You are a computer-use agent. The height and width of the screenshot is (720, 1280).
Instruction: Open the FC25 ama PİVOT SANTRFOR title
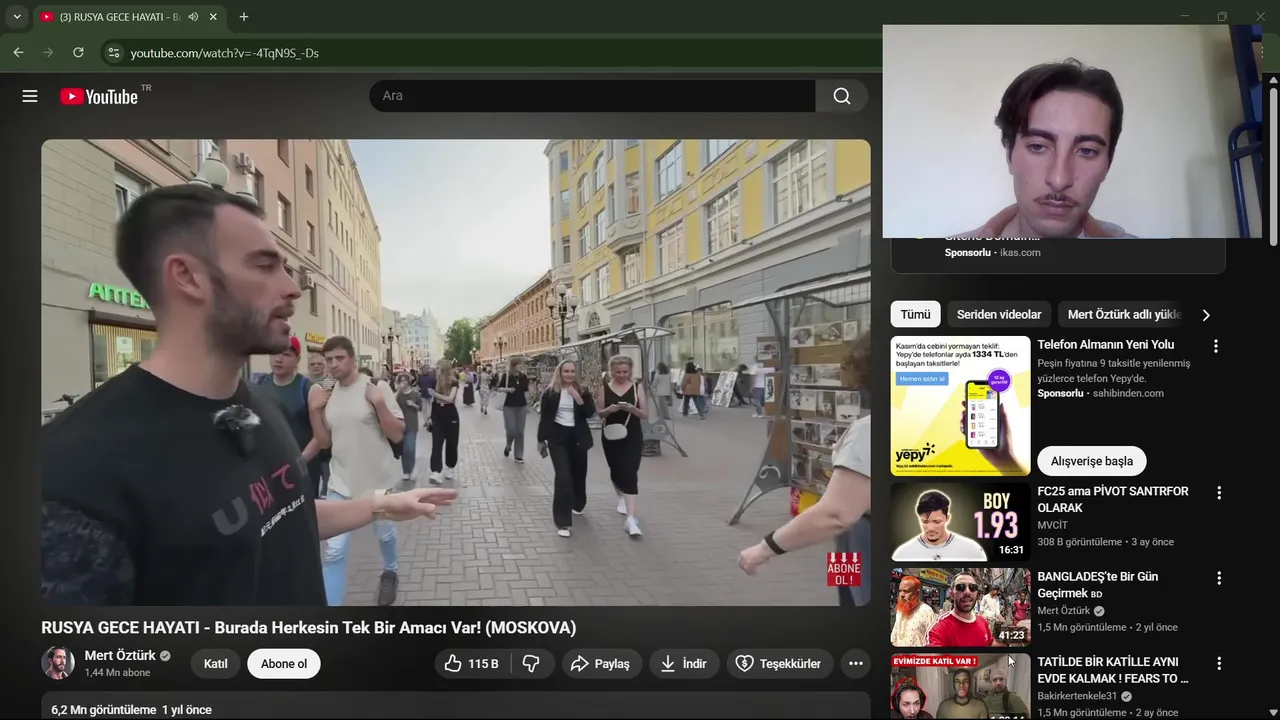pos(1113,499)
